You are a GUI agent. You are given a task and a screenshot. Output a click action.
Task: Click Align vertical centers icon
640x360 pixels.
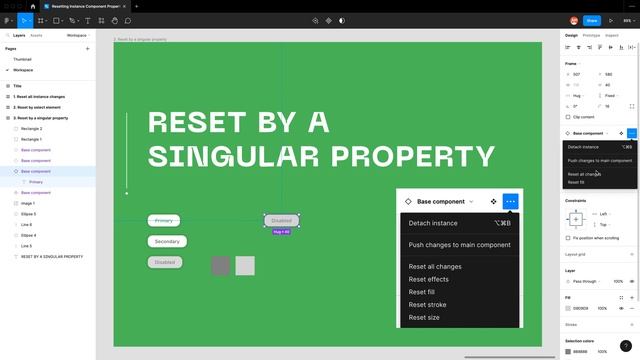[611, 47]
